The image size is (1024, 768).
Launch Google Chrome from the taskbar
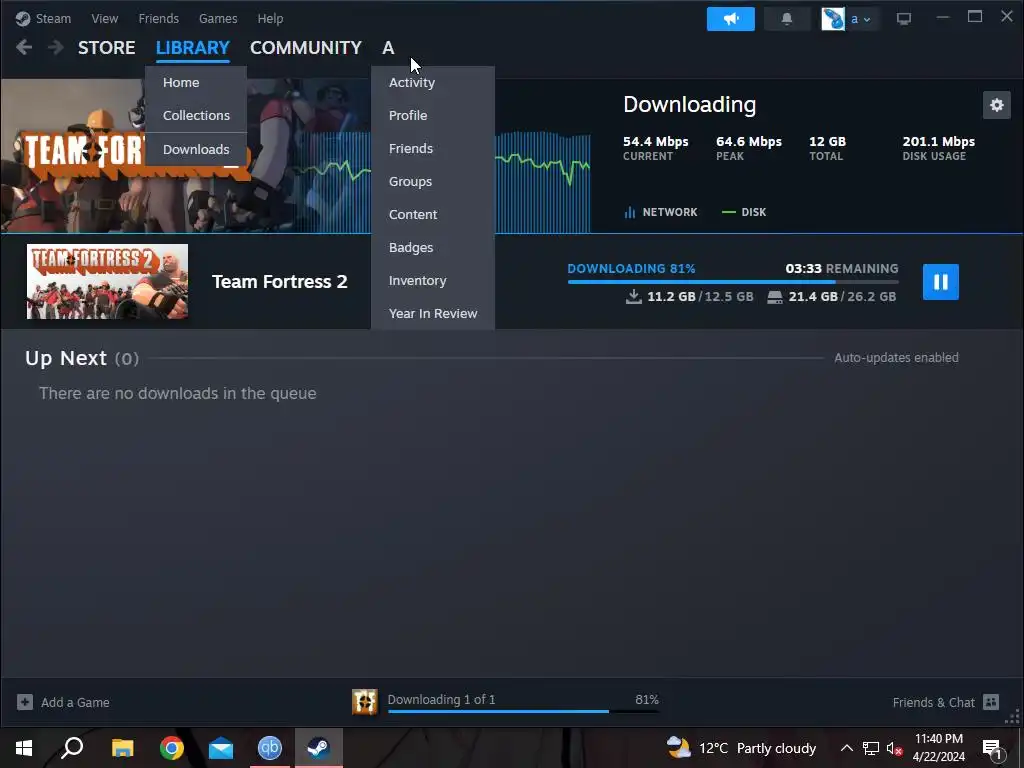click(171, 748)
